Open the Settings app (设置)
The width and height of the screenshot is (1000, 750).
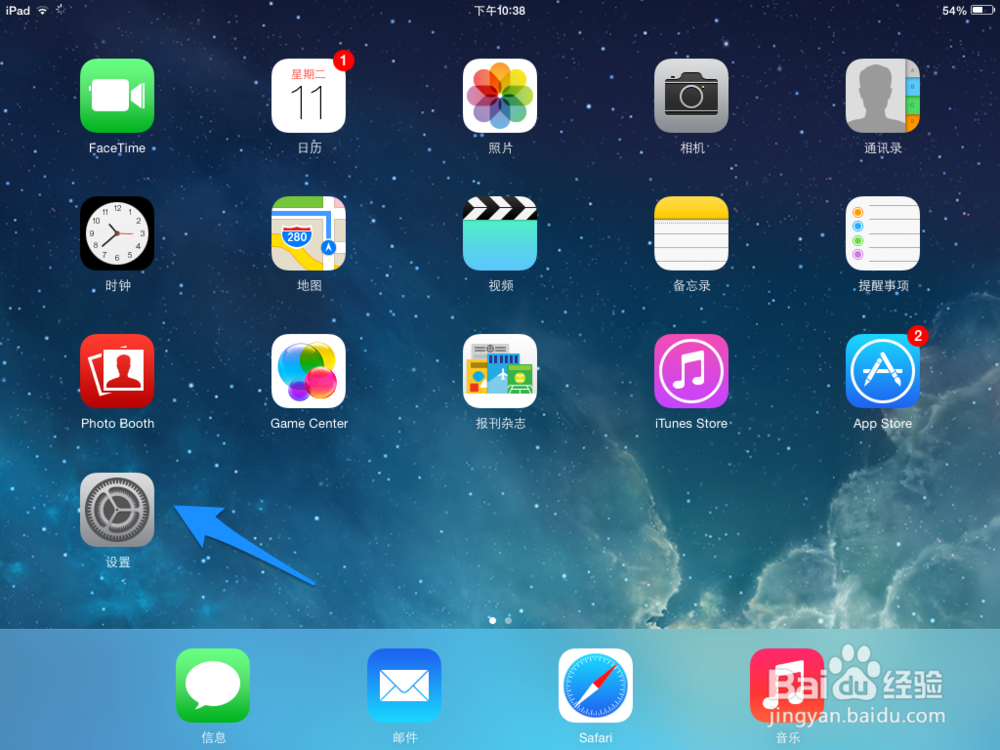(117, 510)
